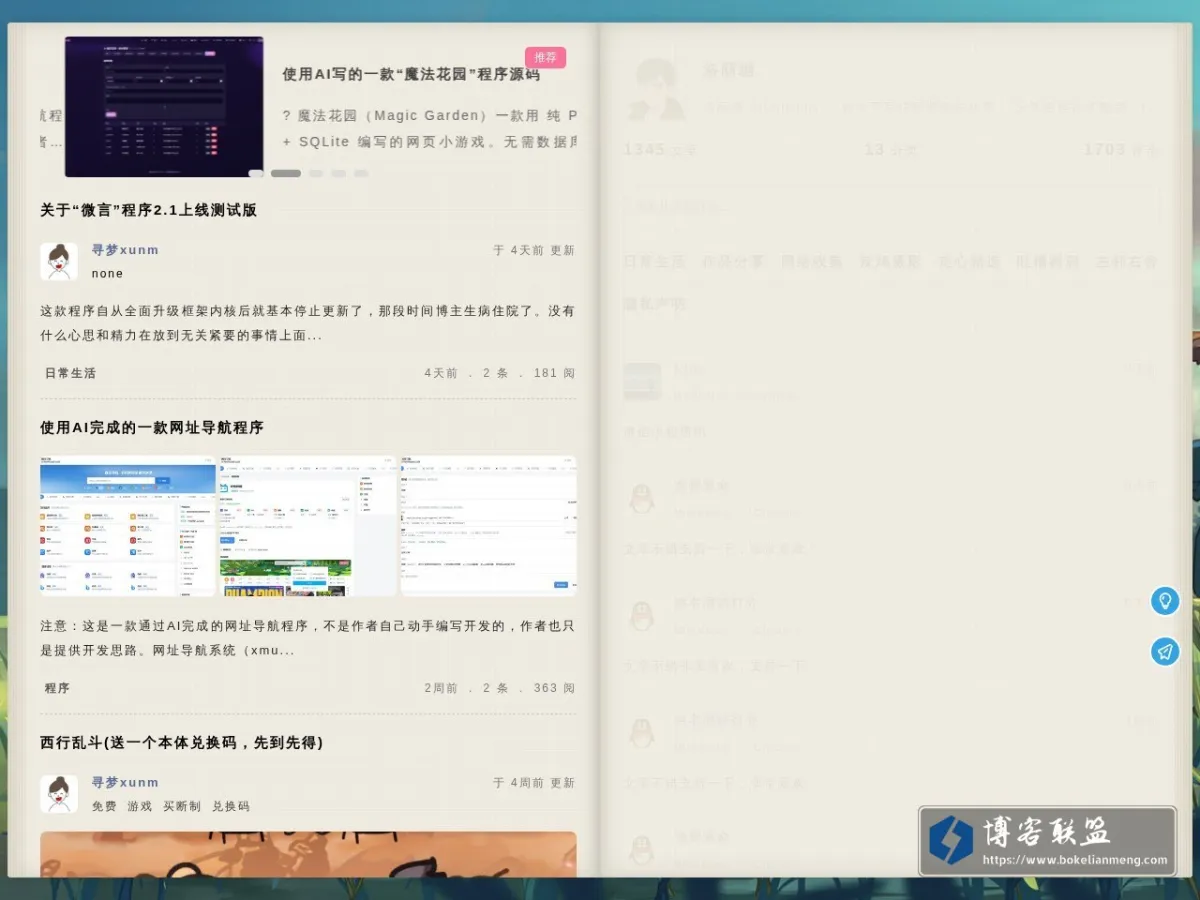Click the 买断制 tag

pos(182,806)
